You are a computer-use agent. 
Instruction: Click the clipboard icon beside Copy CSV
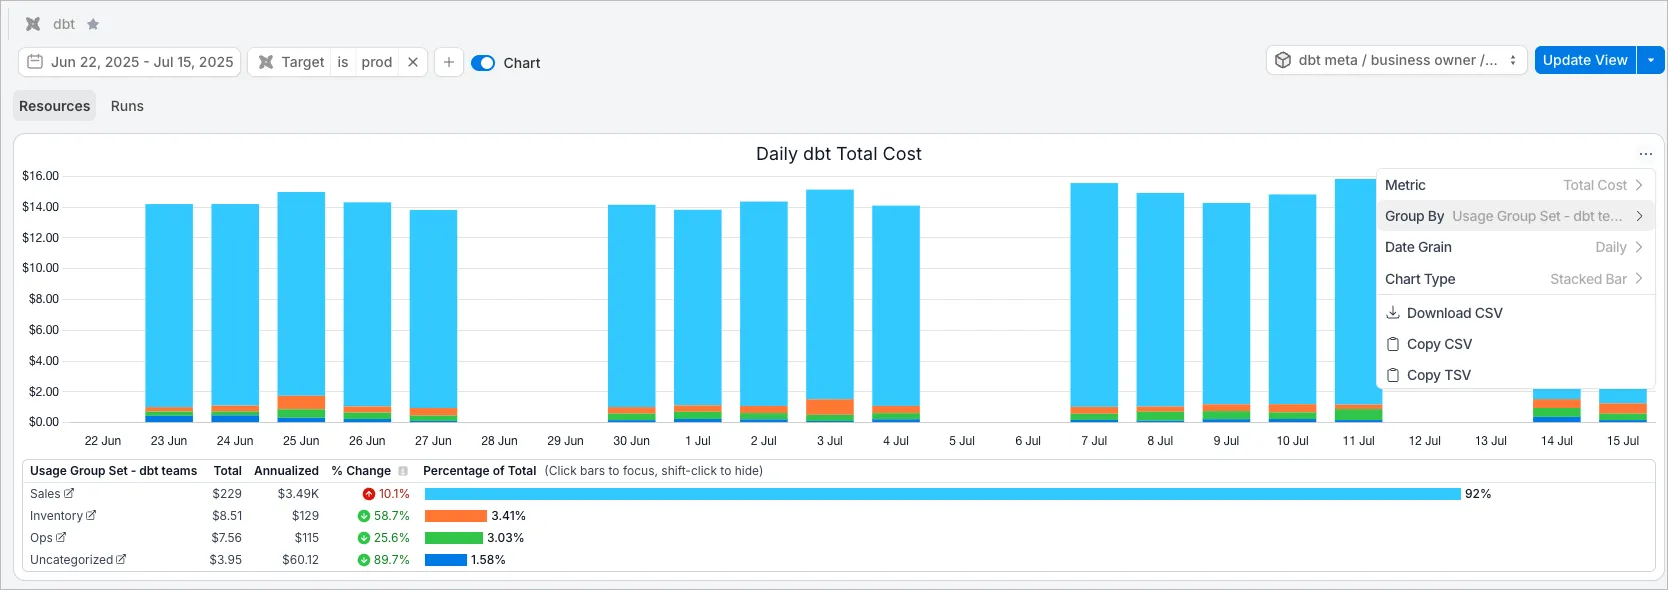(1393, 344)
